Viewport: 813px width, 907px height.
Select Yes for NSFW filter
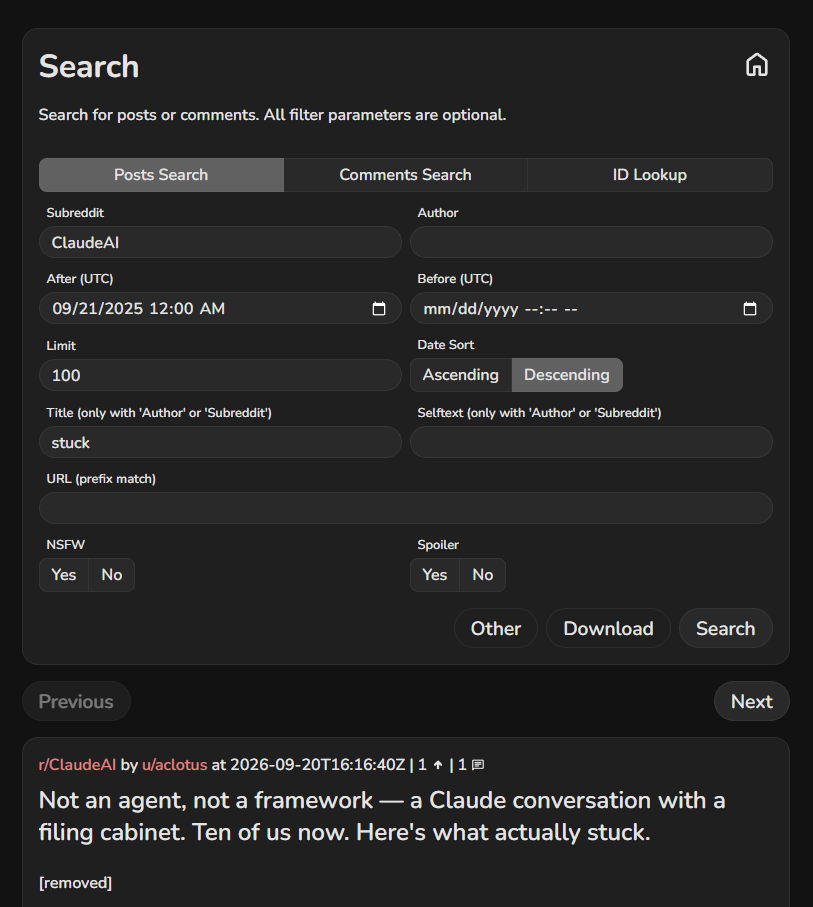click(x=64, y=574)
